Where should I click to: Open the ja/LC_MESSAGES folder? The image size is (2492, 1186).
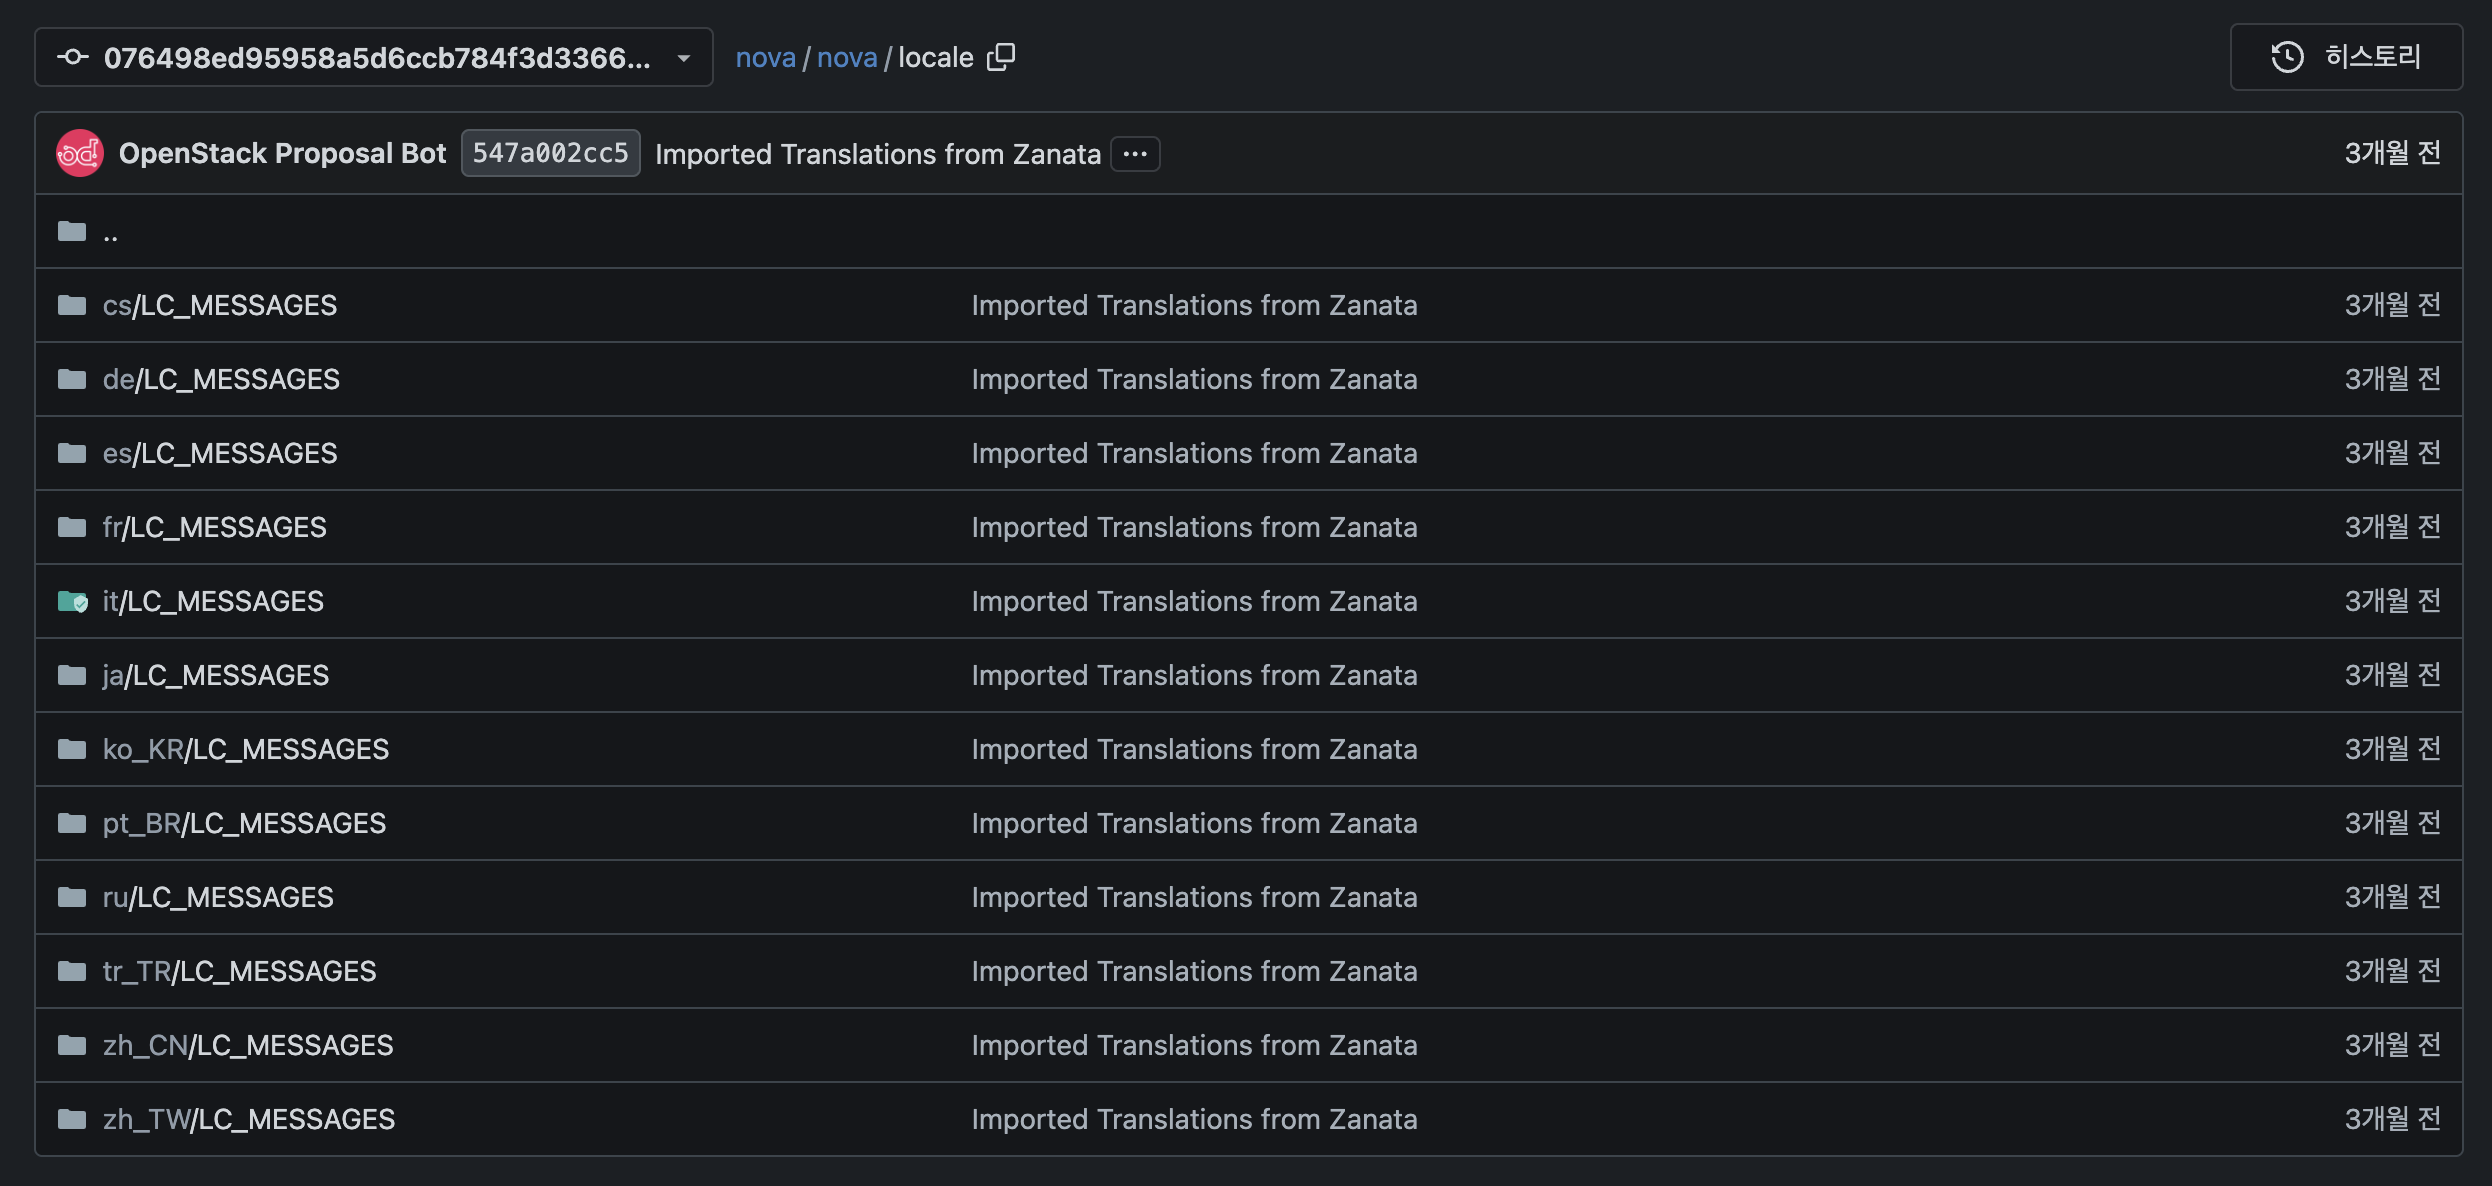[x=215, y=675]
